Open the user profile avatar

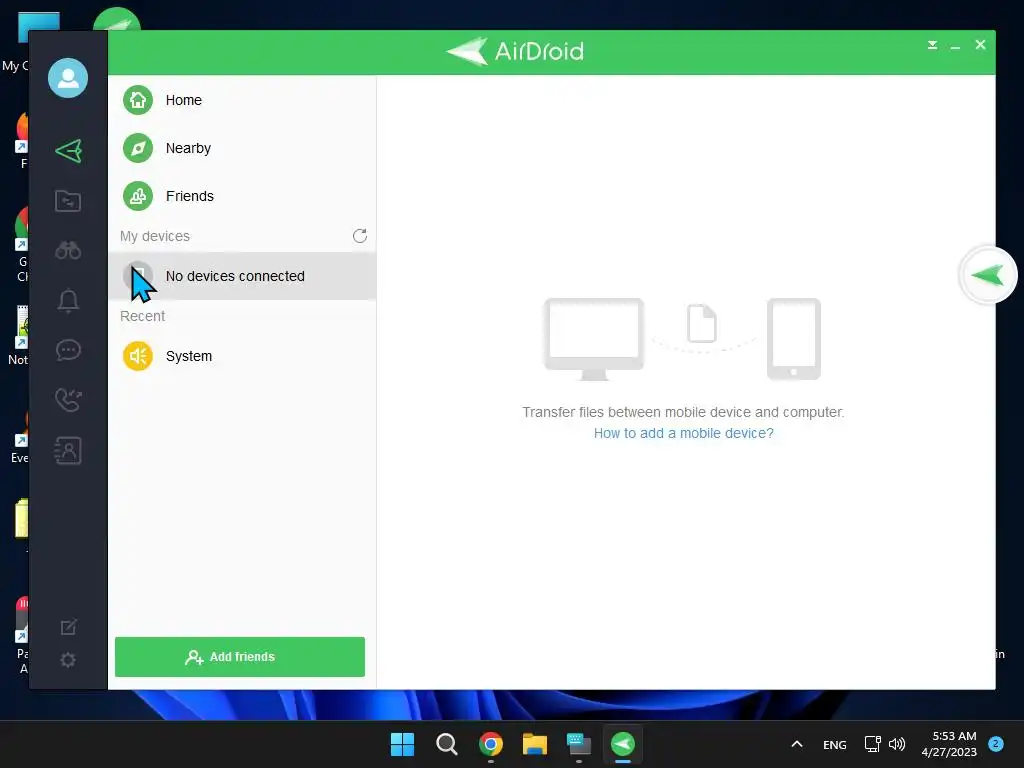(x=68, y=78)
